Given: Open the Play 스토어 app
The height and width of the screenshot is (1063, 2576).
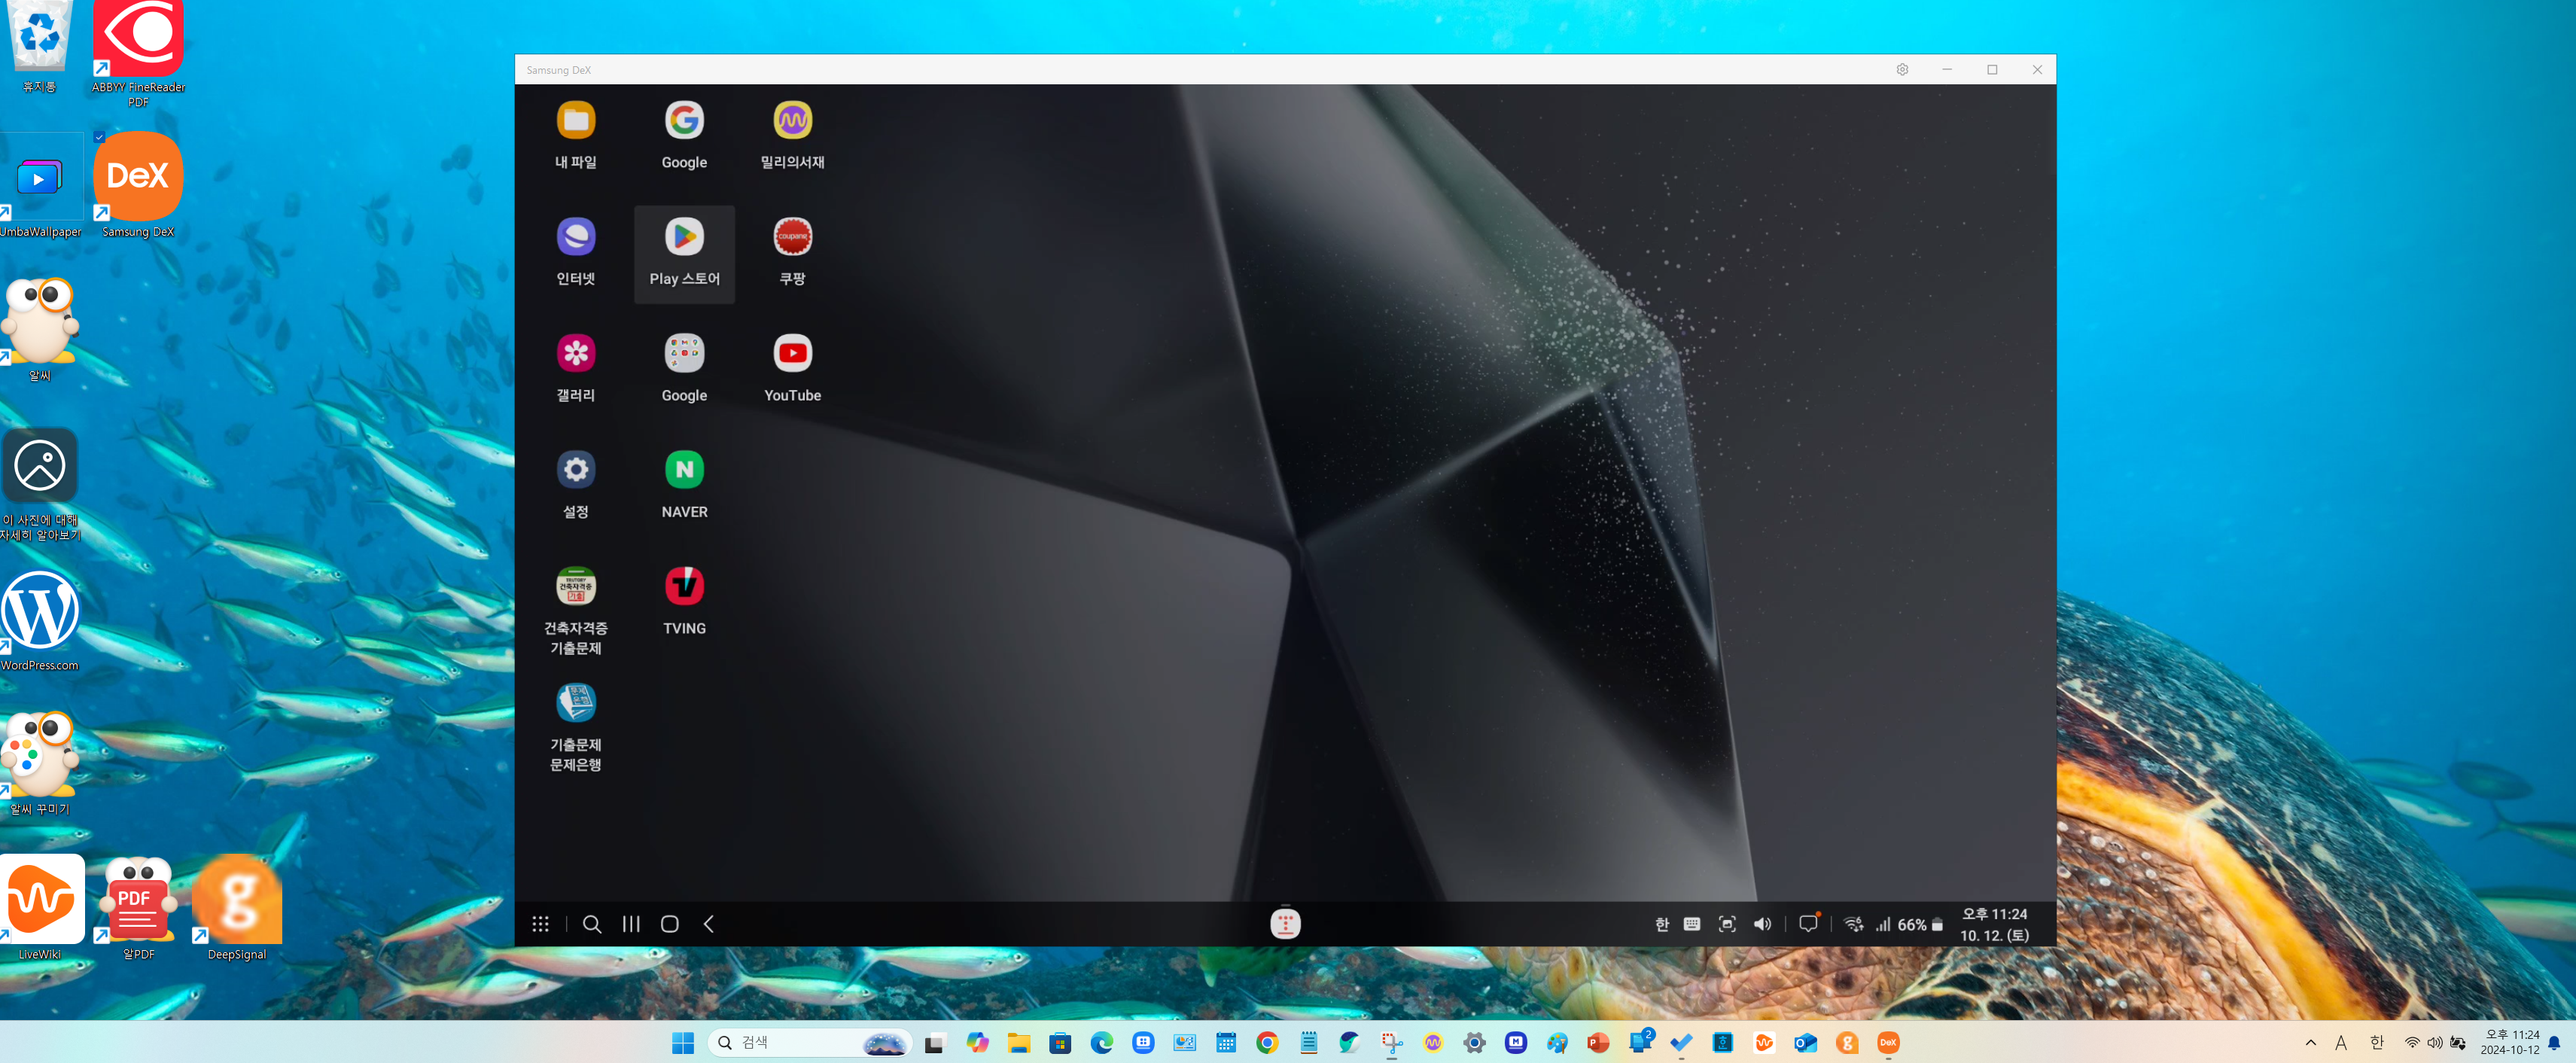Looking at the screenshot, I should [684, 238].
